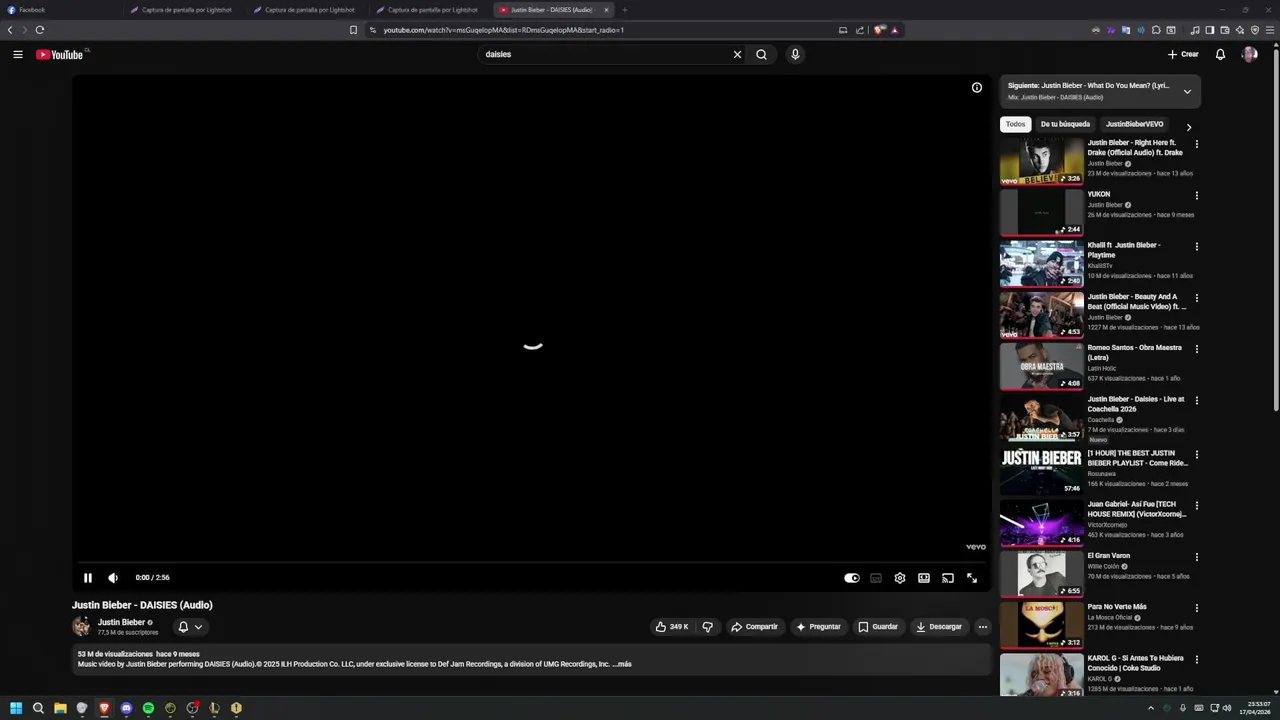Select the De tu búsqueda chip
Viewport: 1280px width, 720px height.
tap(1065, 124)
